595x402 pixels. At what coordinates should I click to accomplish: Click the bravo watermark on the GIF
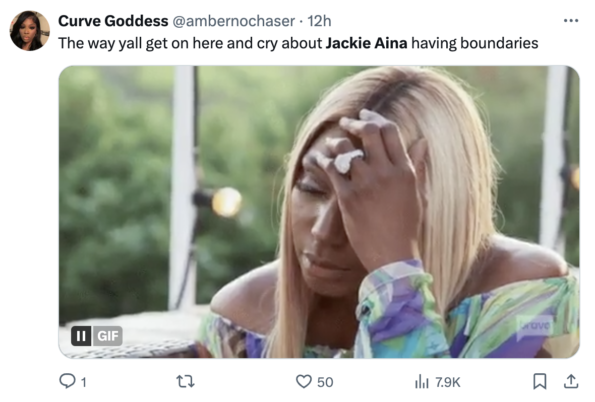tap(534, 326)
